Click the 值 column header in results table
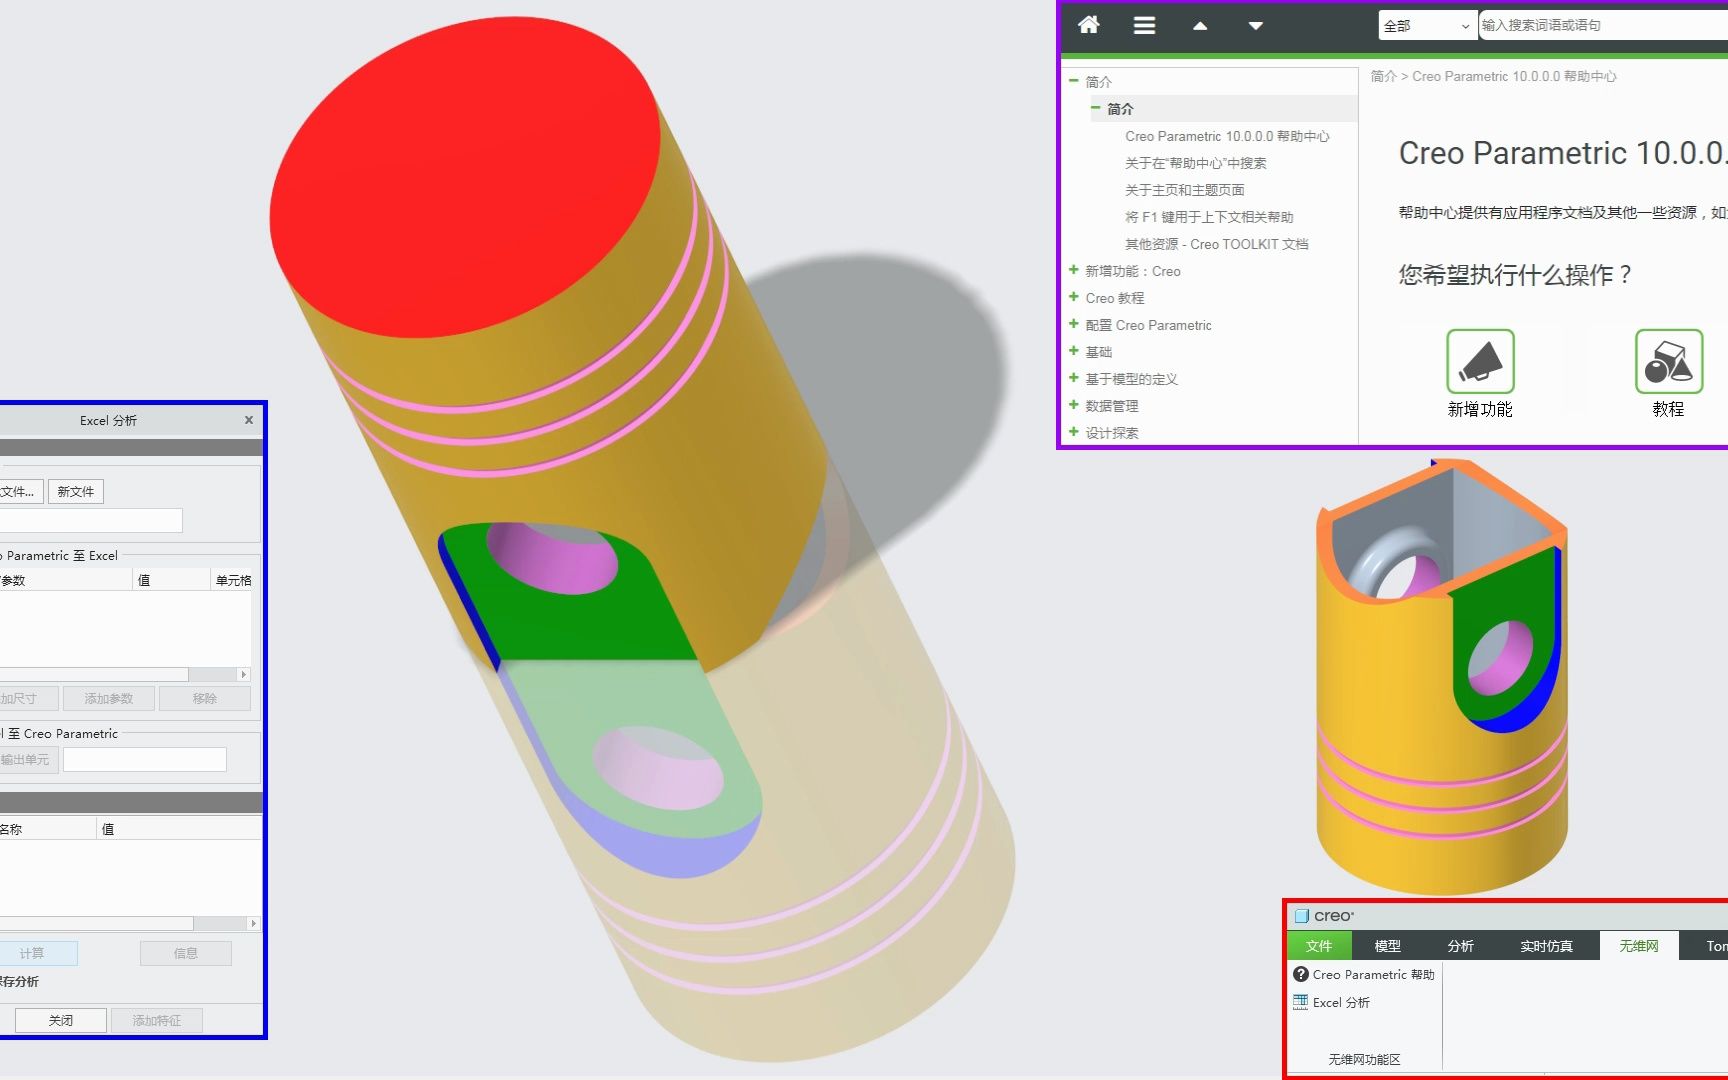The height and width of the screenshot is (1080, 1728). point(180,829)
